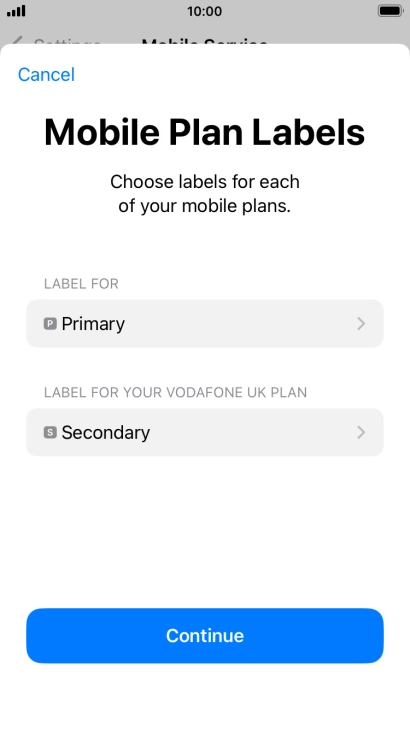Continue with the chosen plan labels
This screenshot has height=729, width=410.
tap(205, 636)
